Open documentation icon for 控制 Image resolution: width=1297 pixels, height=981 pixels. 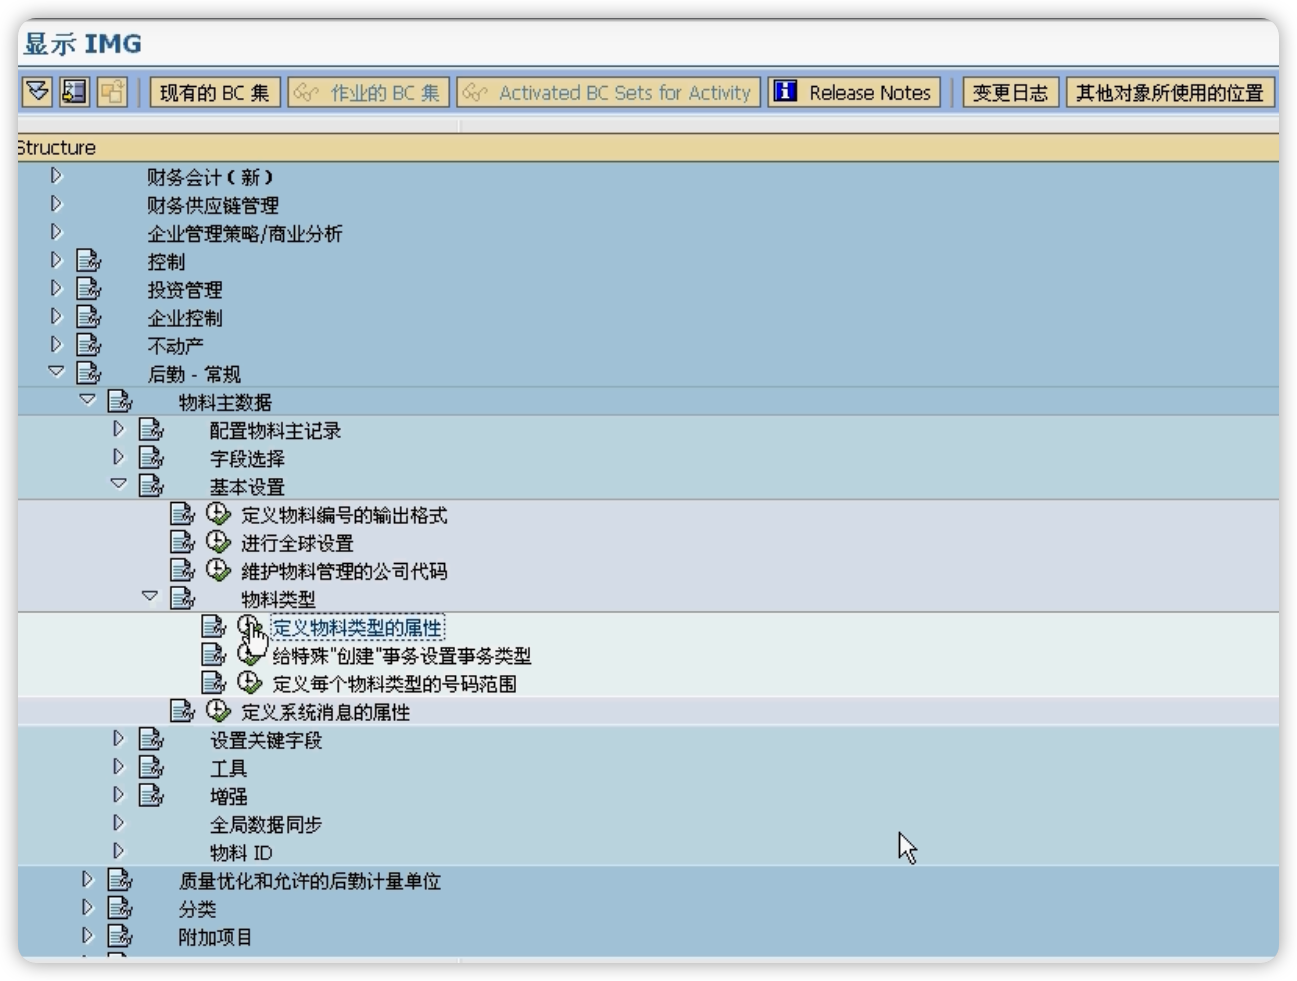89,261
